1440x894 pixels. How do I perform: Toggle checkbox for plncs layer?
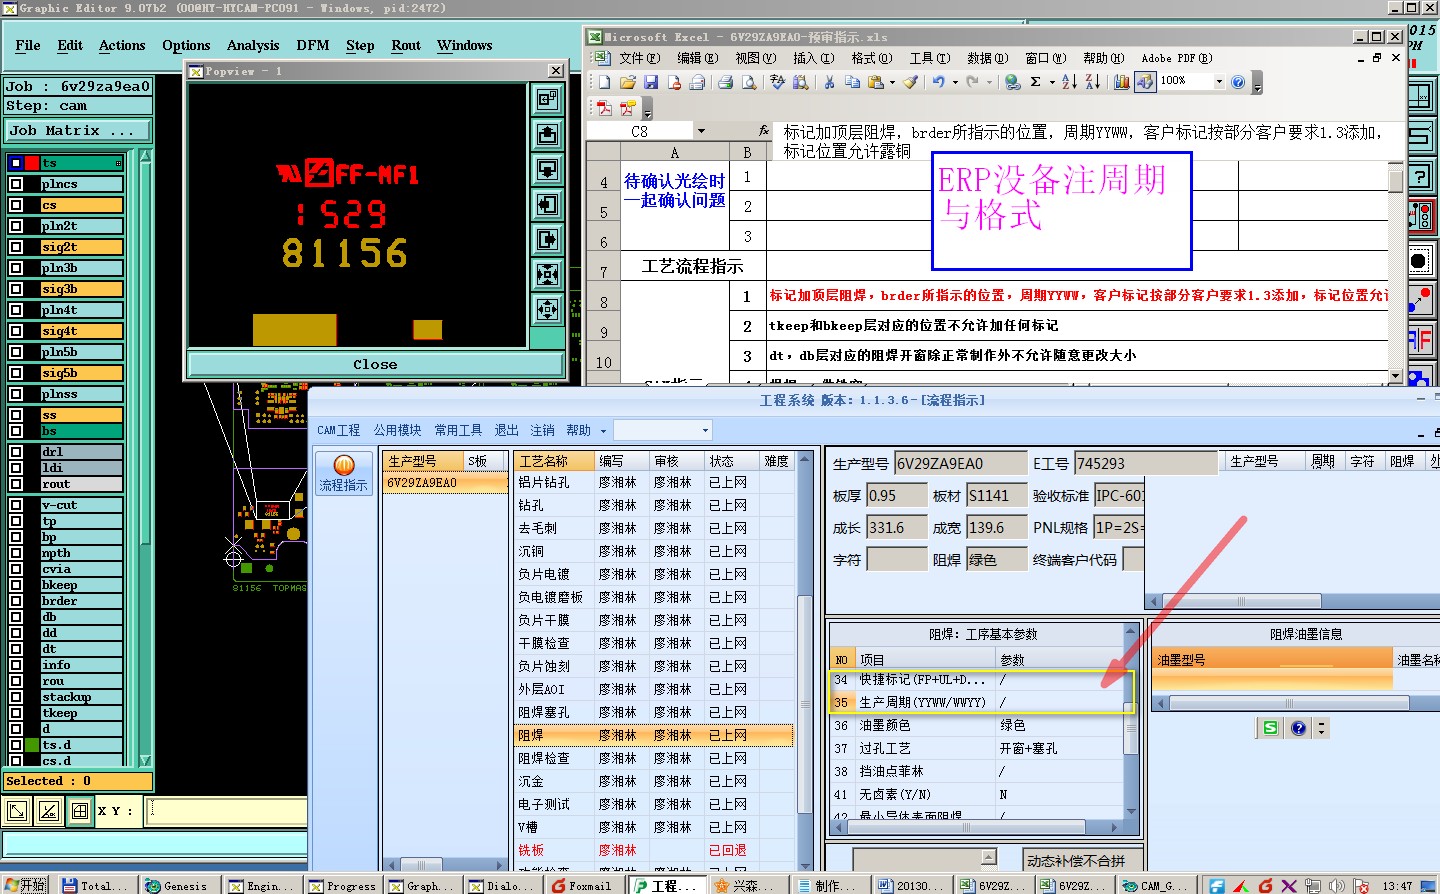coord(16,184)
